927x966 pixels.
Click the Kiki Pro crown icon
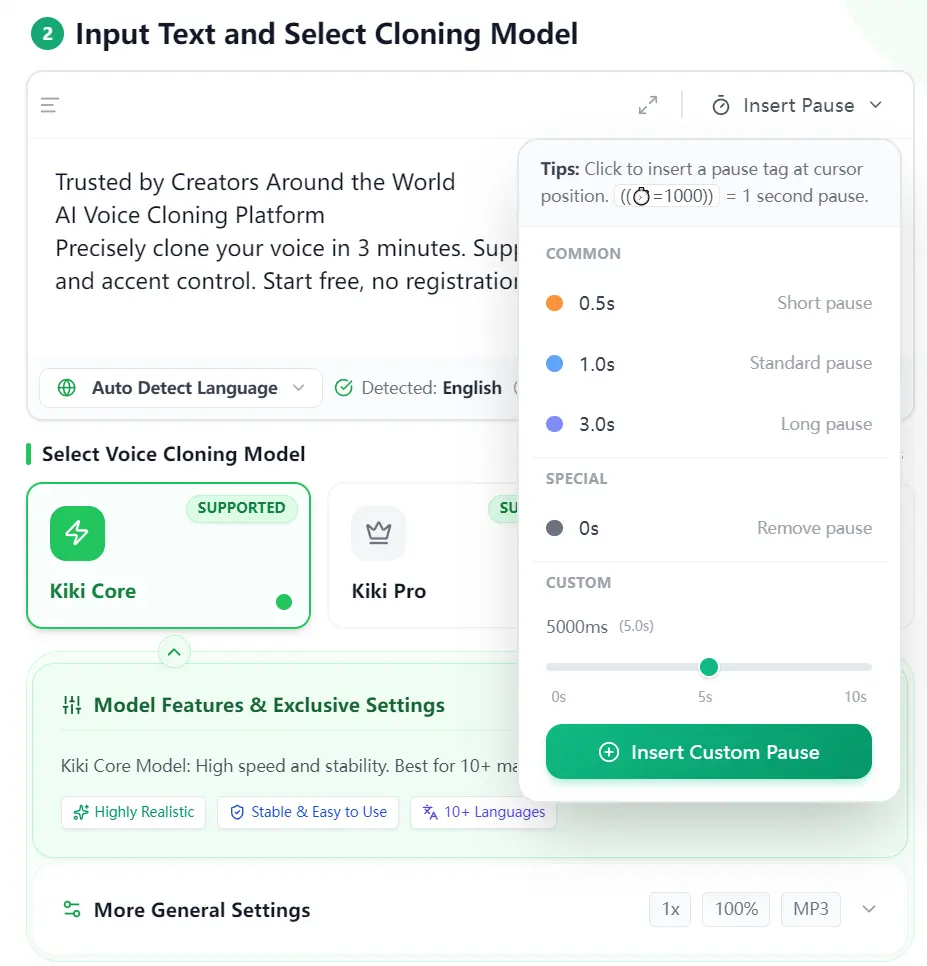(378, 533)
